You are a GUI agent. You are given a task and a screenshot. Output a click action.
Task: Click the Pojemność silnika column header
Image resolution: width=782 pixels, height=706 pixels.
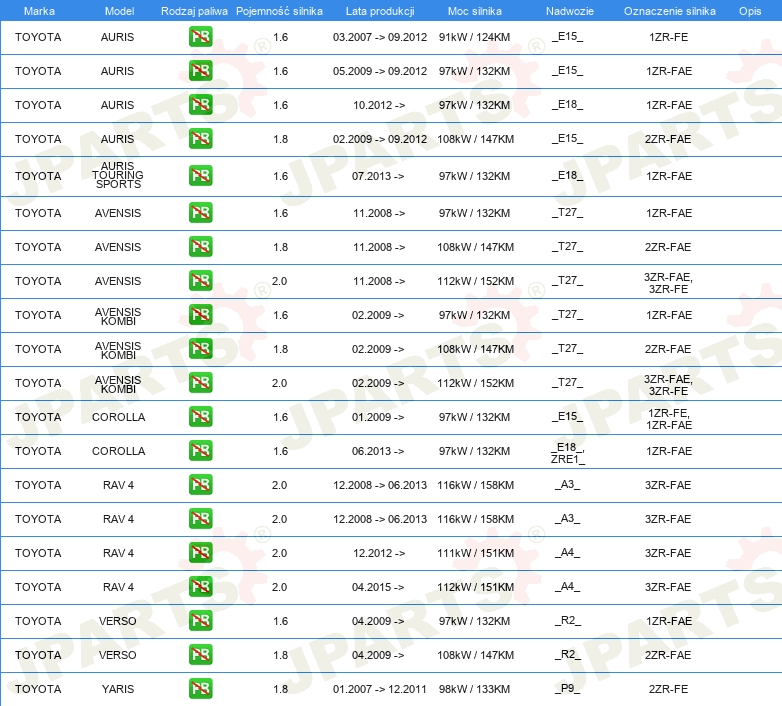279,11
